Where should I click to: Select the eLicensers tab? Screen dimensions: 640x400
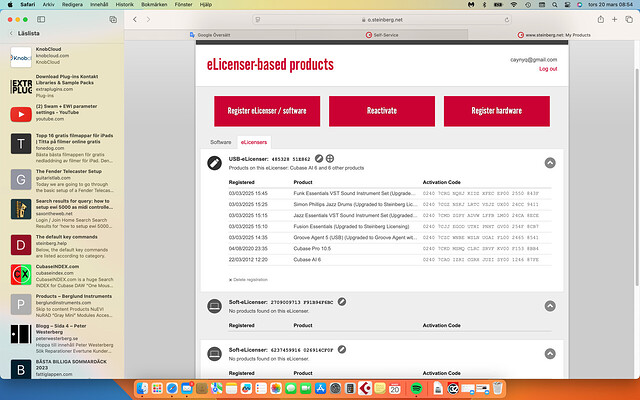click(253, 142)
